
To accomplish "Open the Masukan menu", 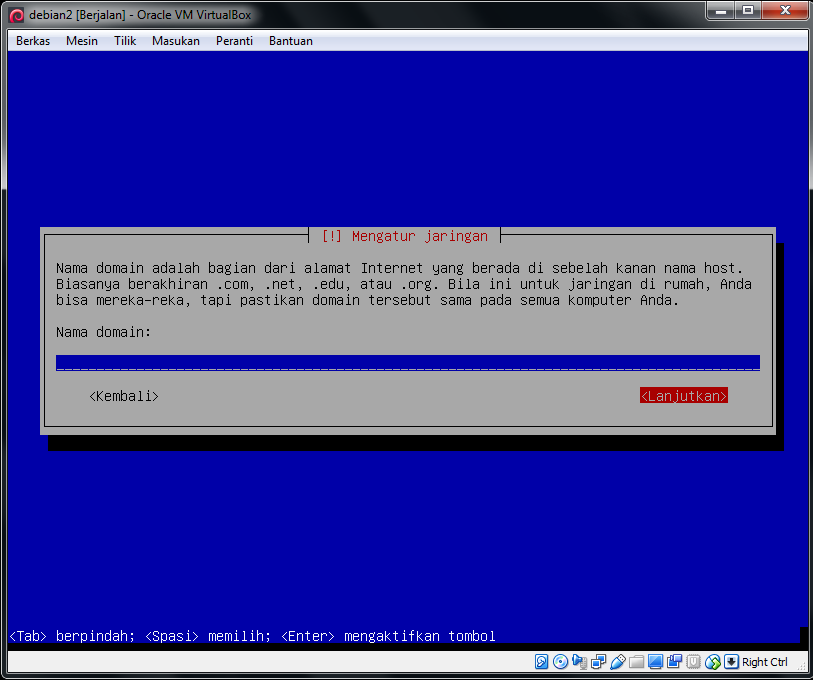I will pos(176,41).
